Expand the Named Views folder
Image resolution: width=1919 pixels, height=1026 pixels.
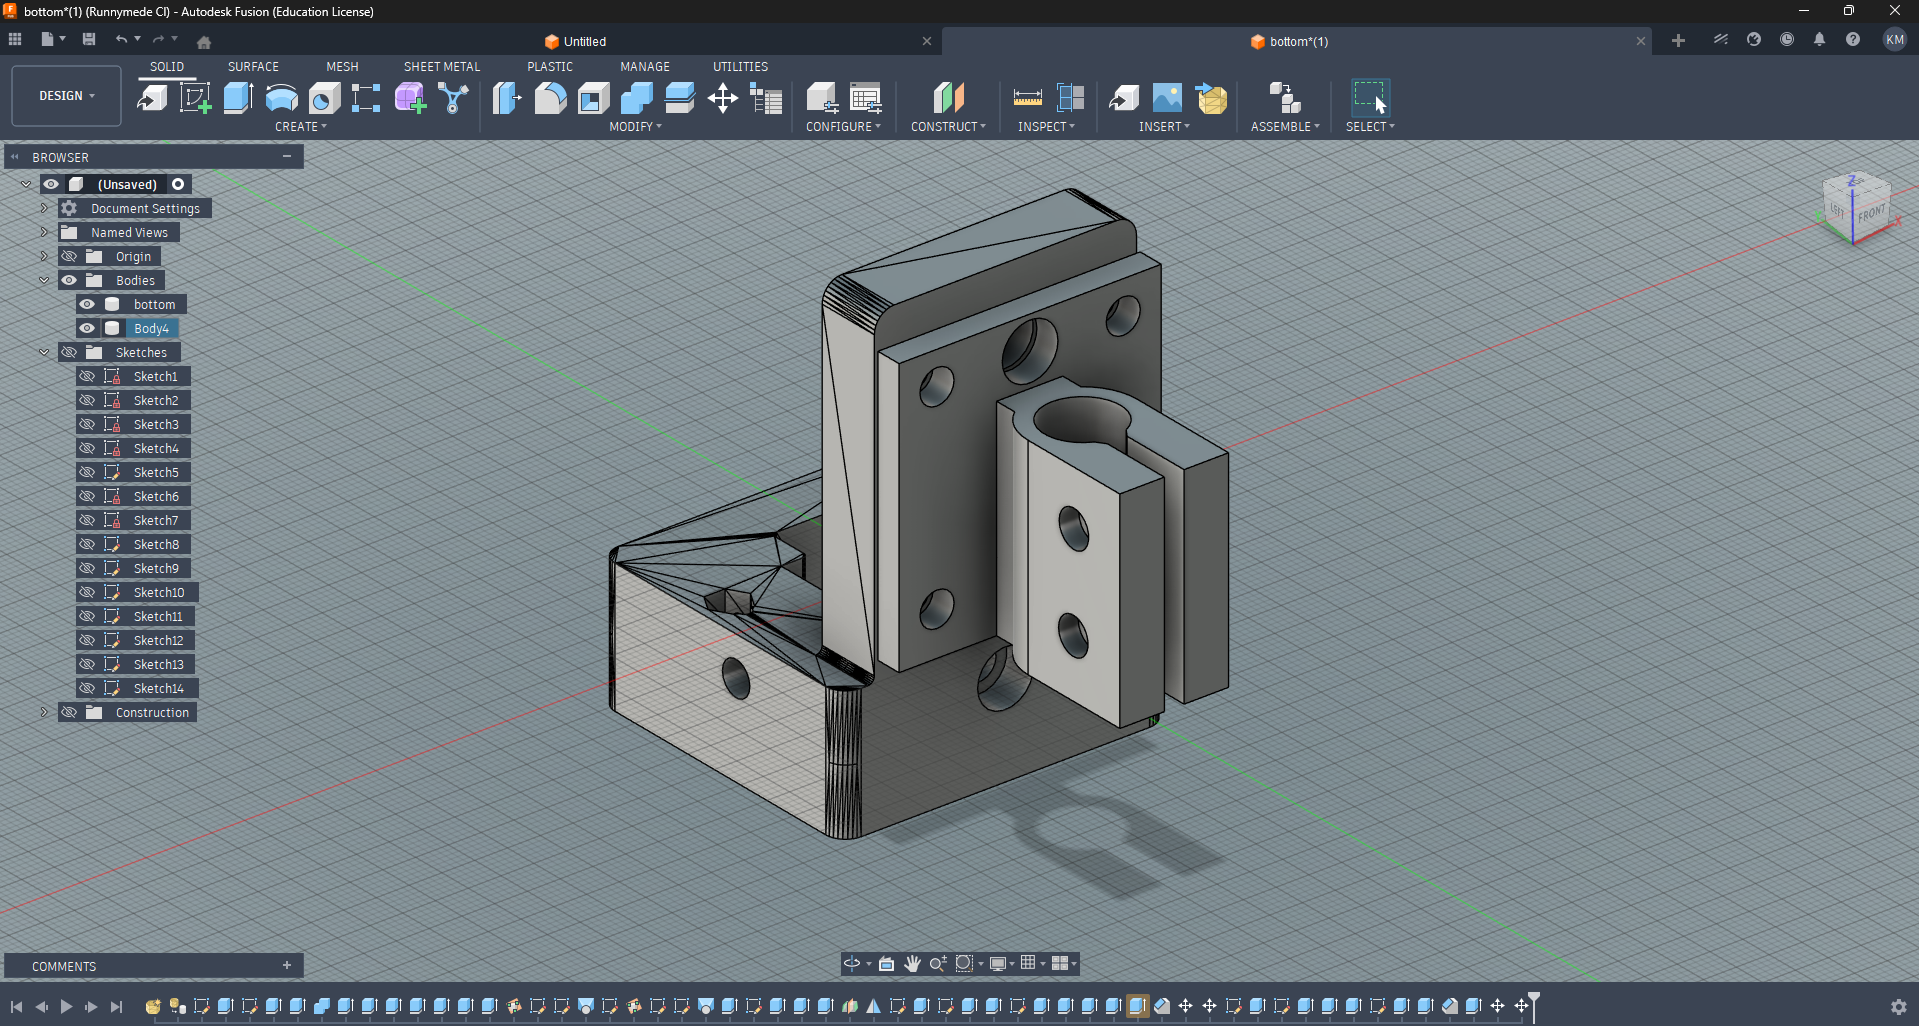43,232
